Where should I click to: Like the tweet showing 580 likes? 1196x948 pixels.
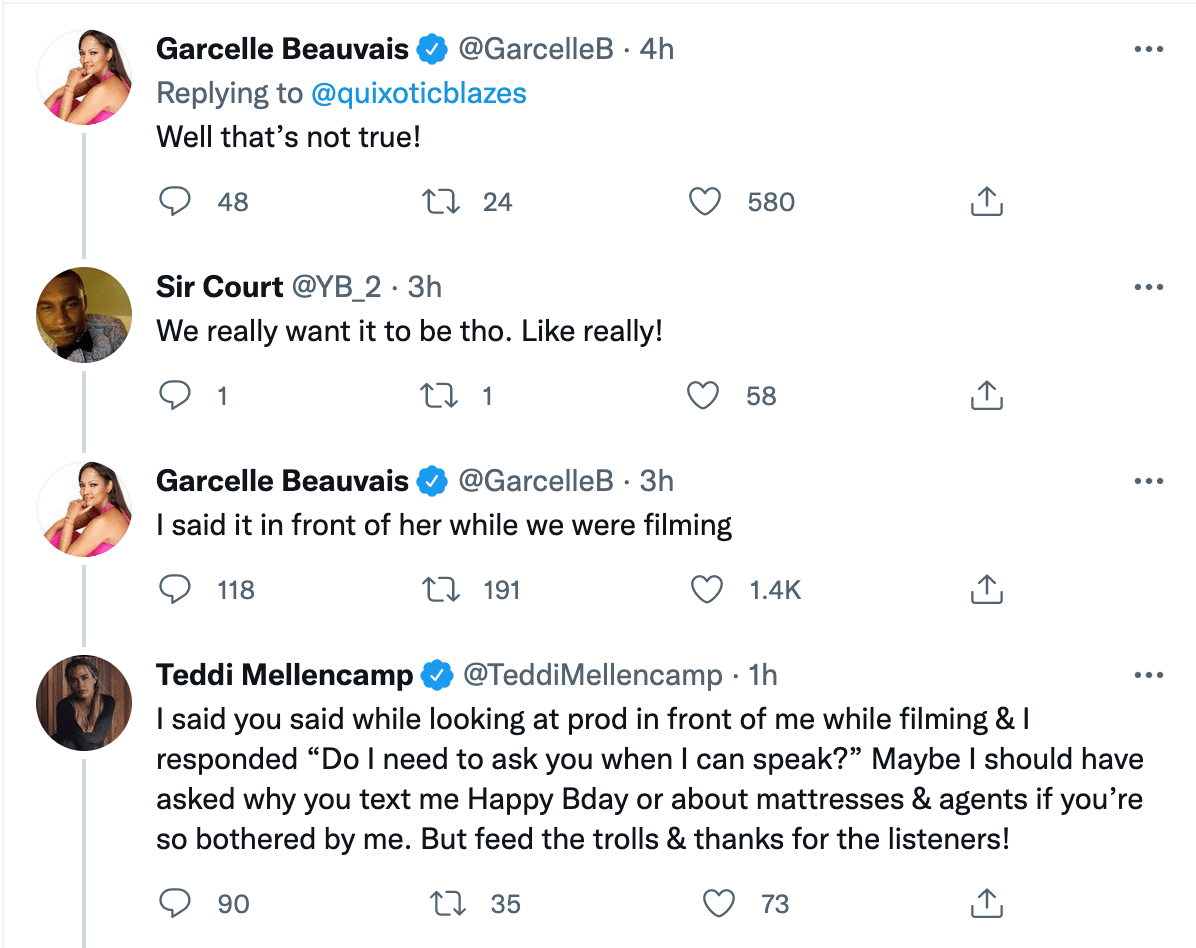pos(705,201)
